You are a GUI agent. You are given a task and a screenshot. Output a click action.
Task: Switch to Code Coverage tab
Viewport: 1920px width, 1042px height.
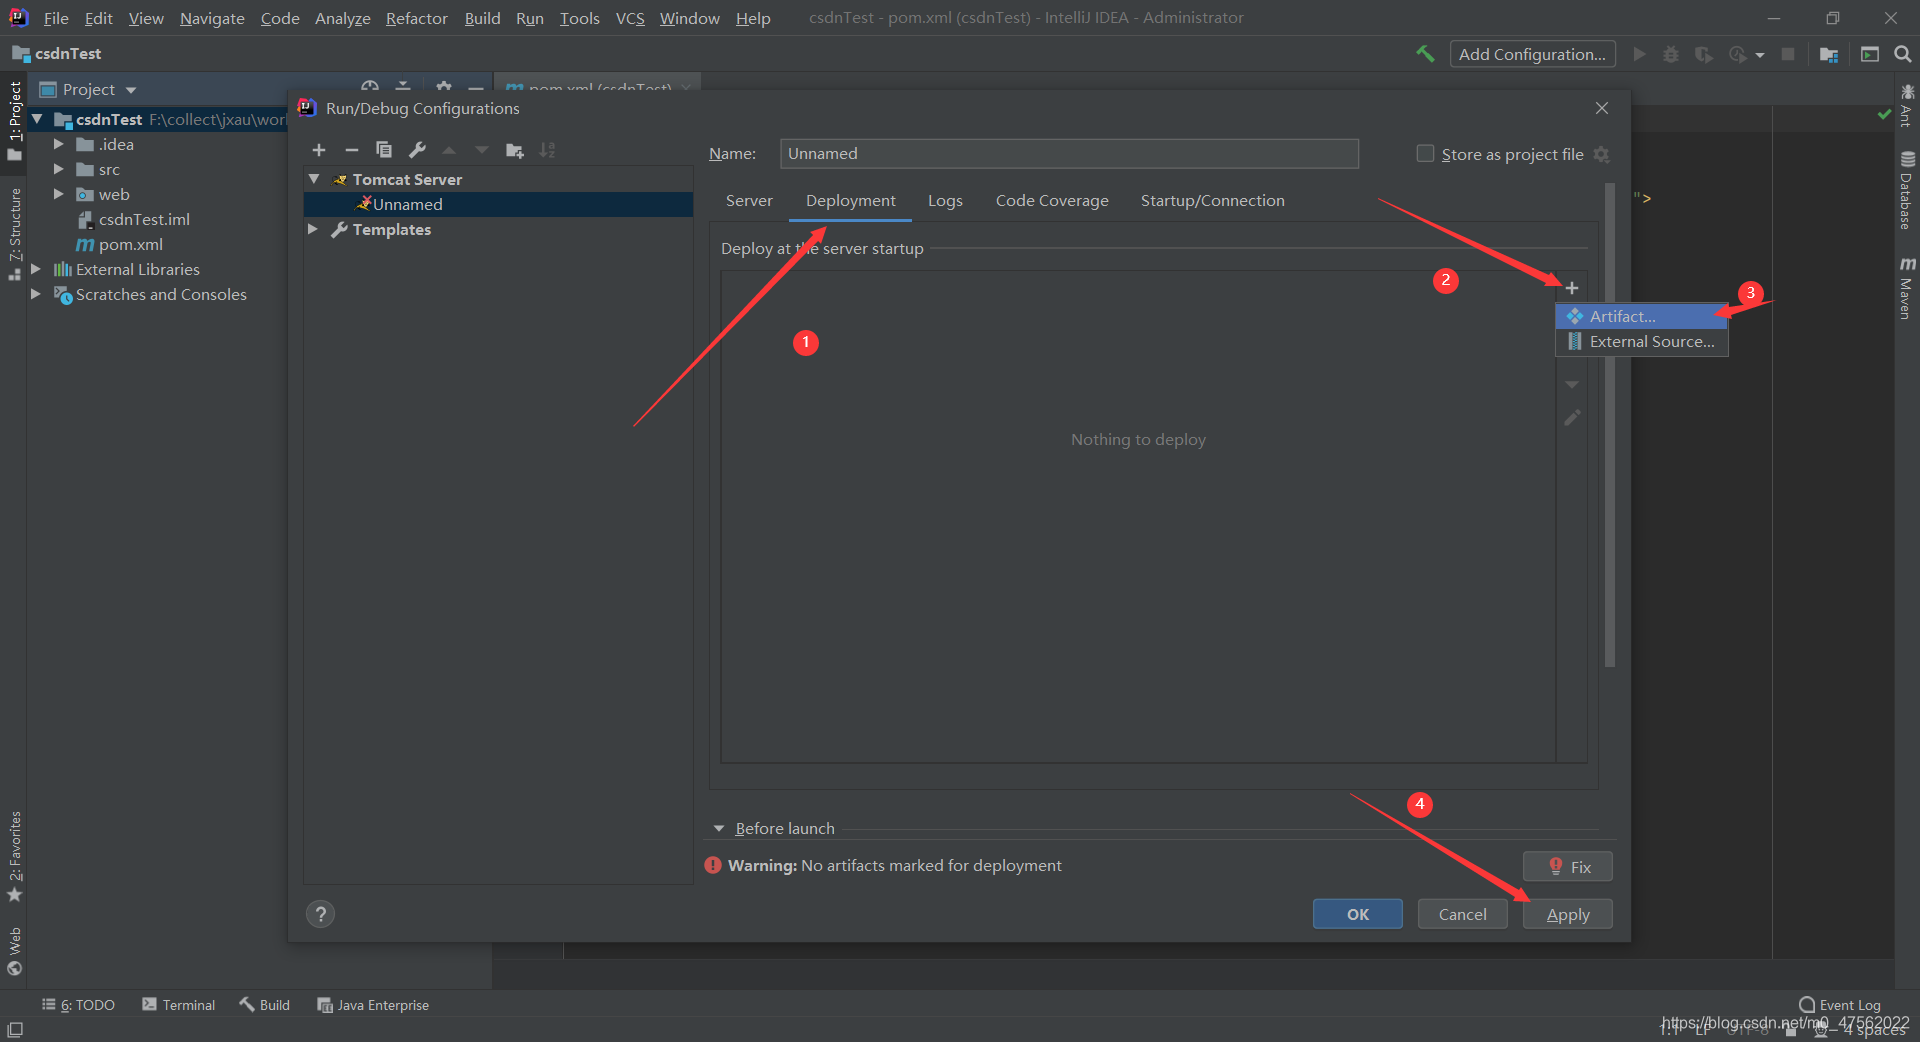[1052, 200]
